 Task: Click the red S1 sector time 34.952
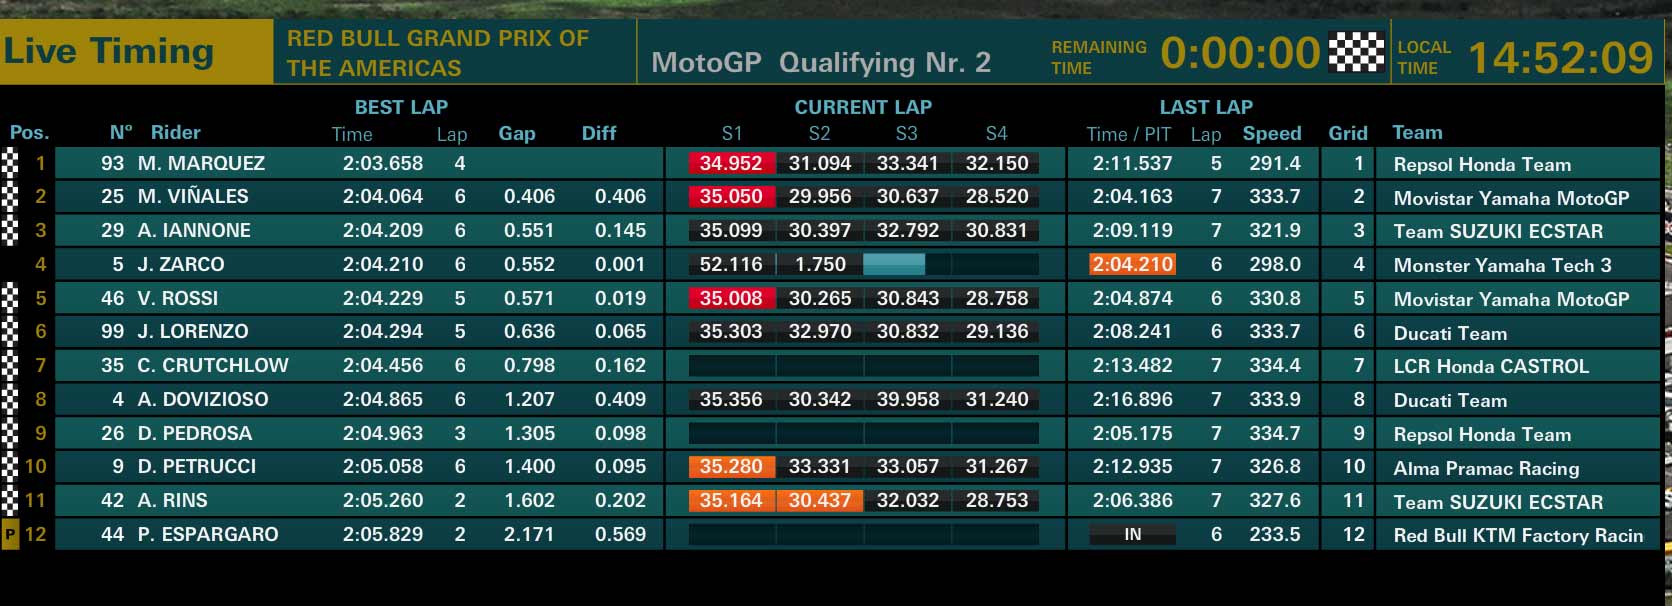point(731,163)
